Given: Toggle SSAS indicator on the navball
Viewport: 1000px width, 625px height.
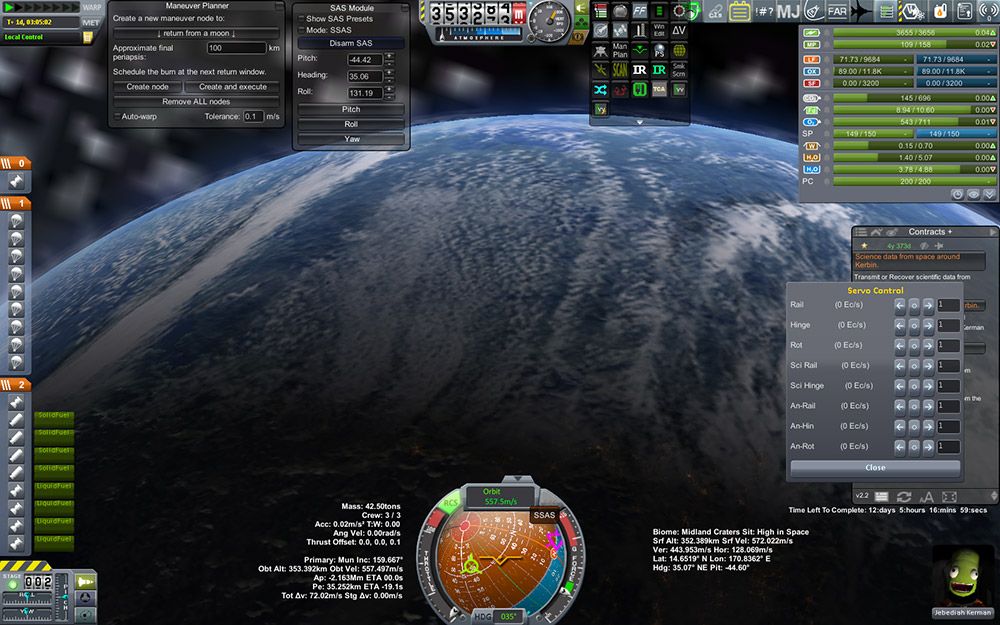Looking at the screenshot, I should tap(544, 515).
